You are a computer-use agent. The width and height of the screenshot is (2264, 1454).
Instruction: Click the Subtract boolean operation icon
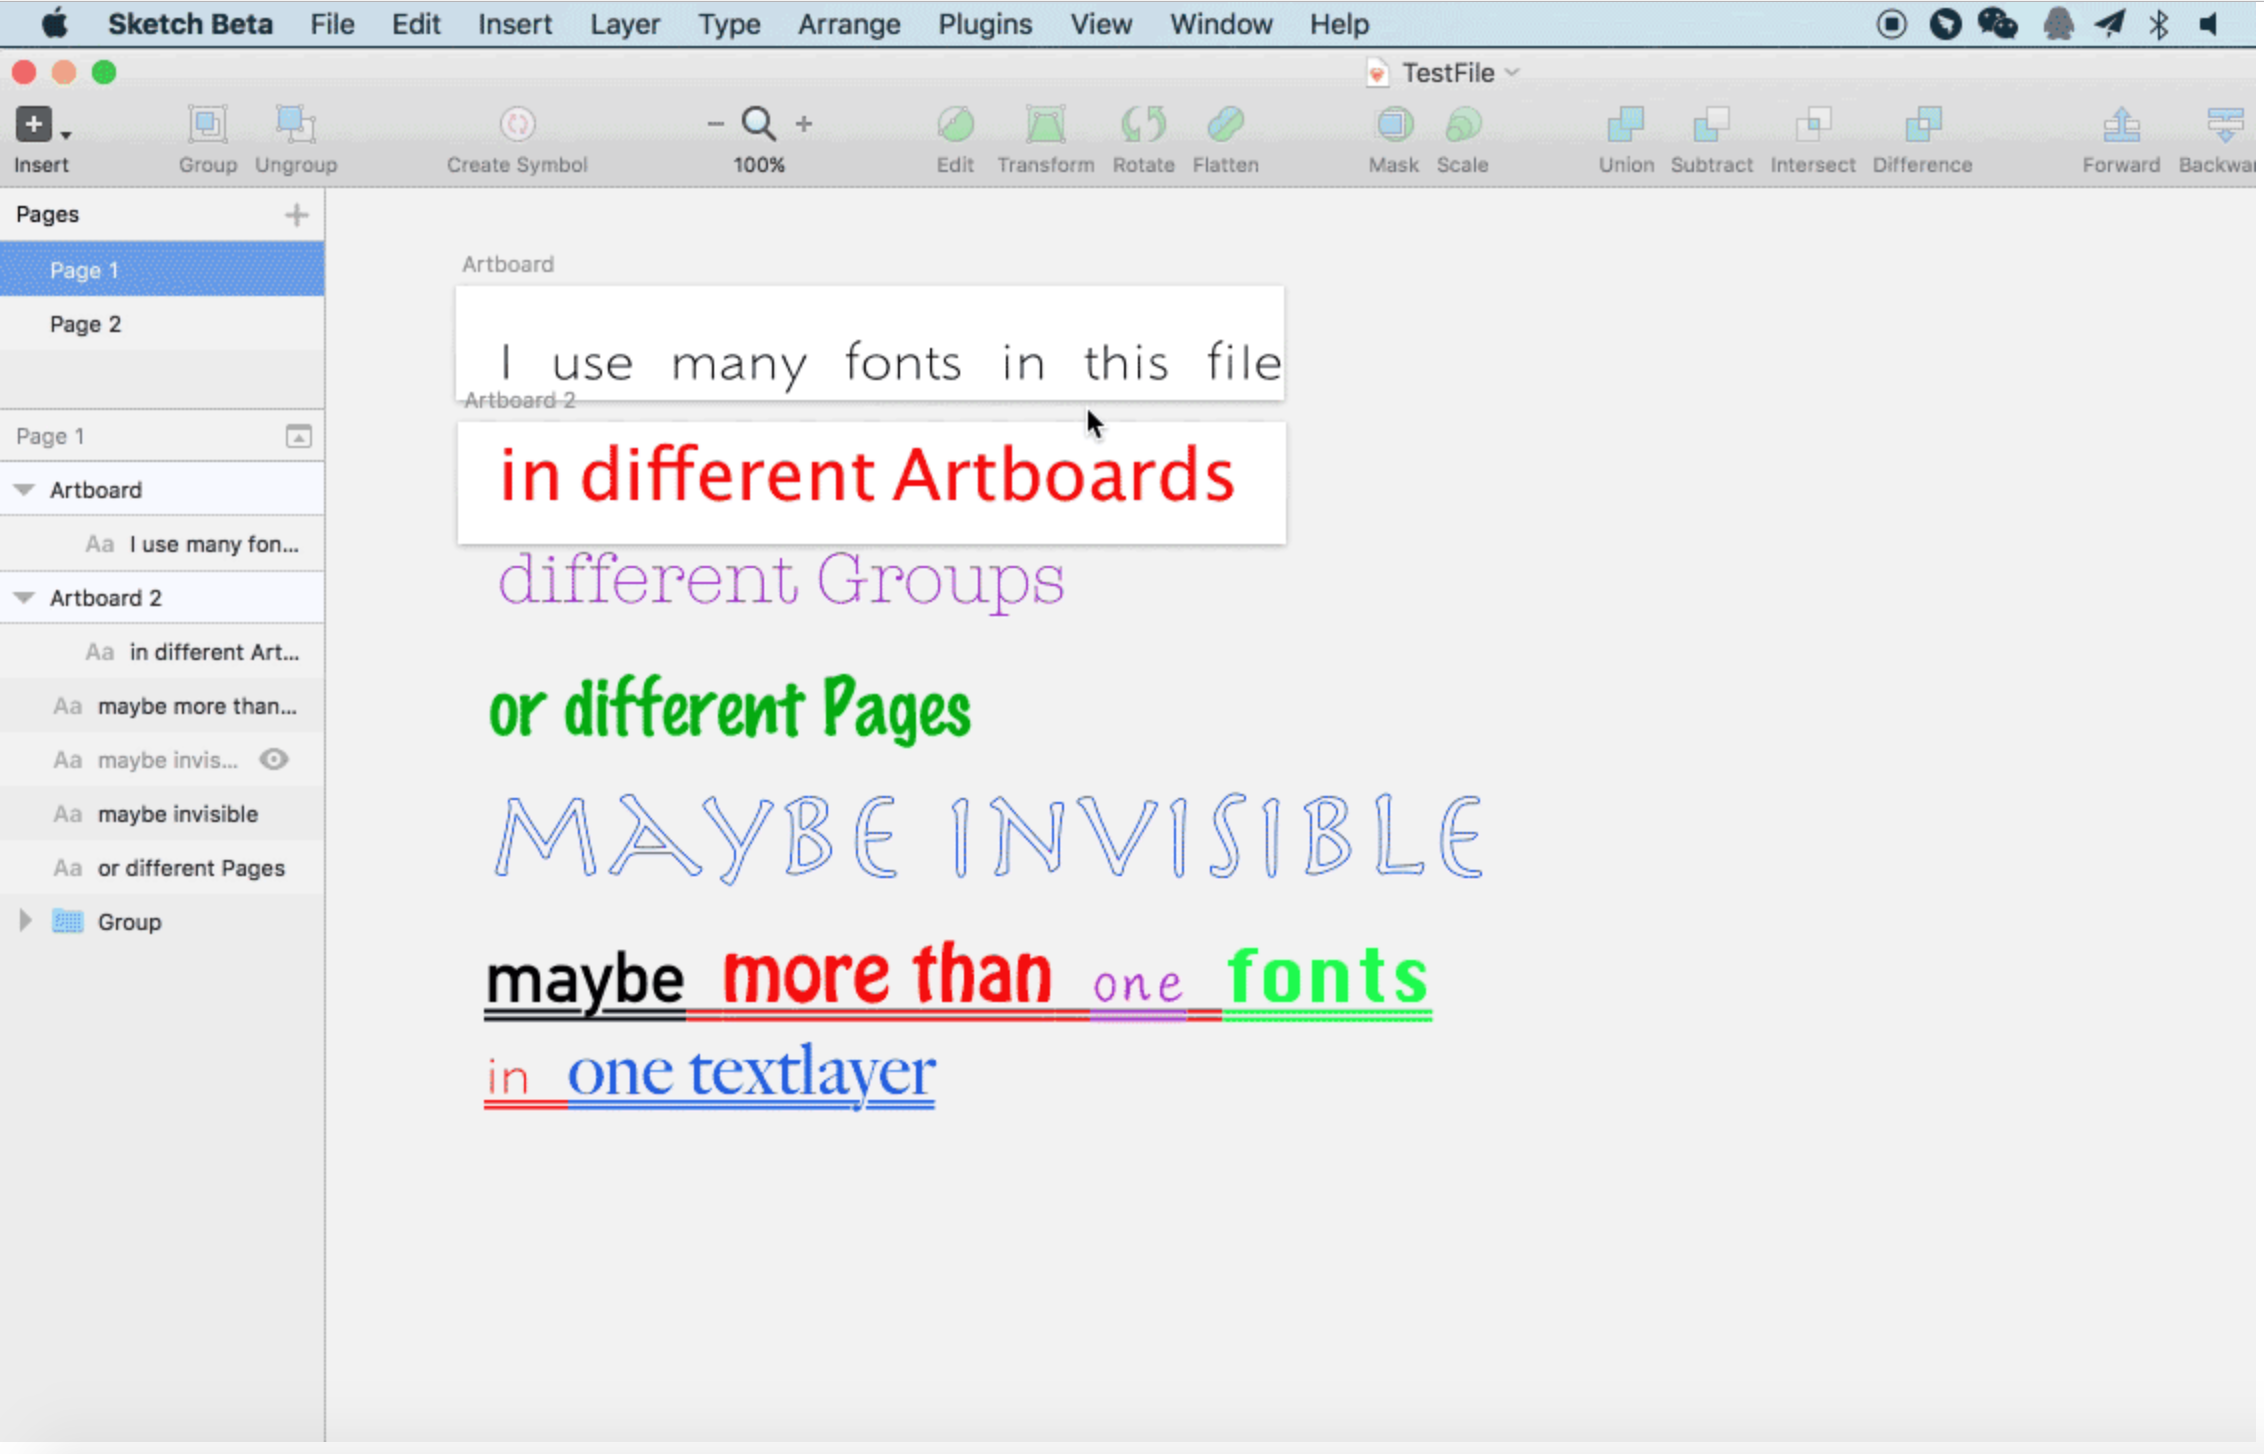1712,125
